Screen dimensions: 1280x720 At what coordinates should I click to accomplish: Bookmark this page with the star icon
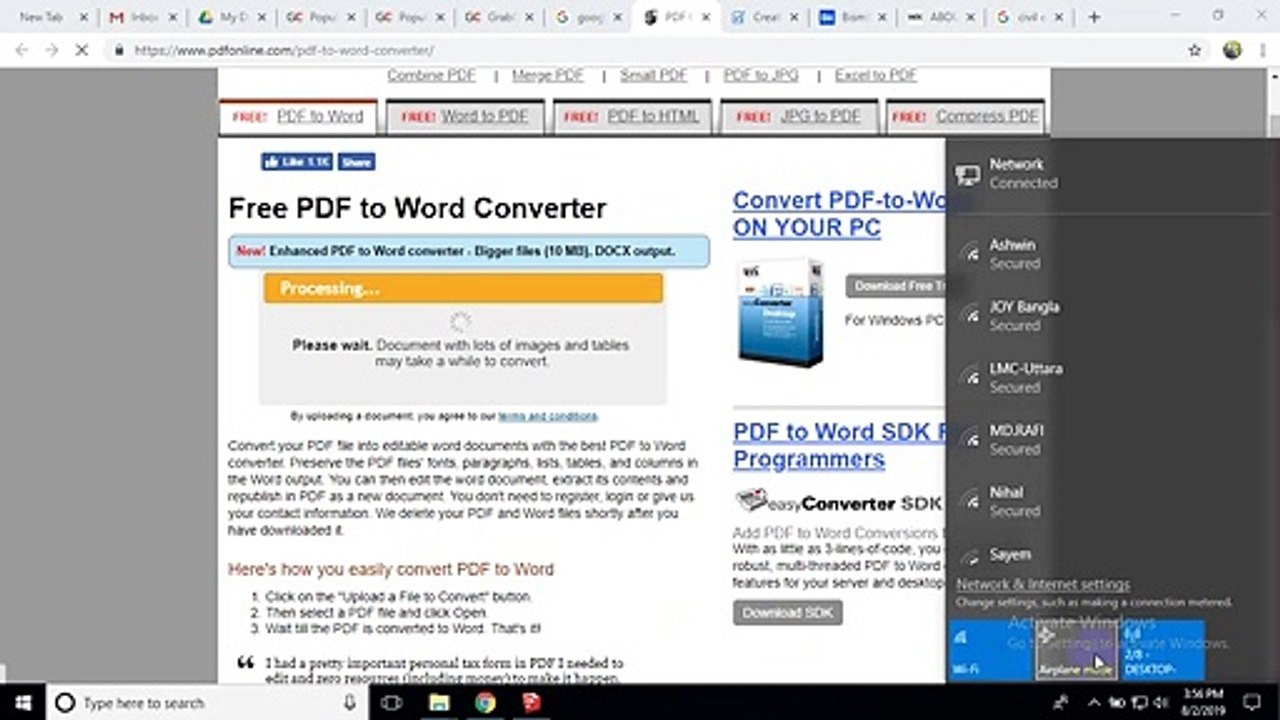pyautogui.click(x=1194, y=50)
